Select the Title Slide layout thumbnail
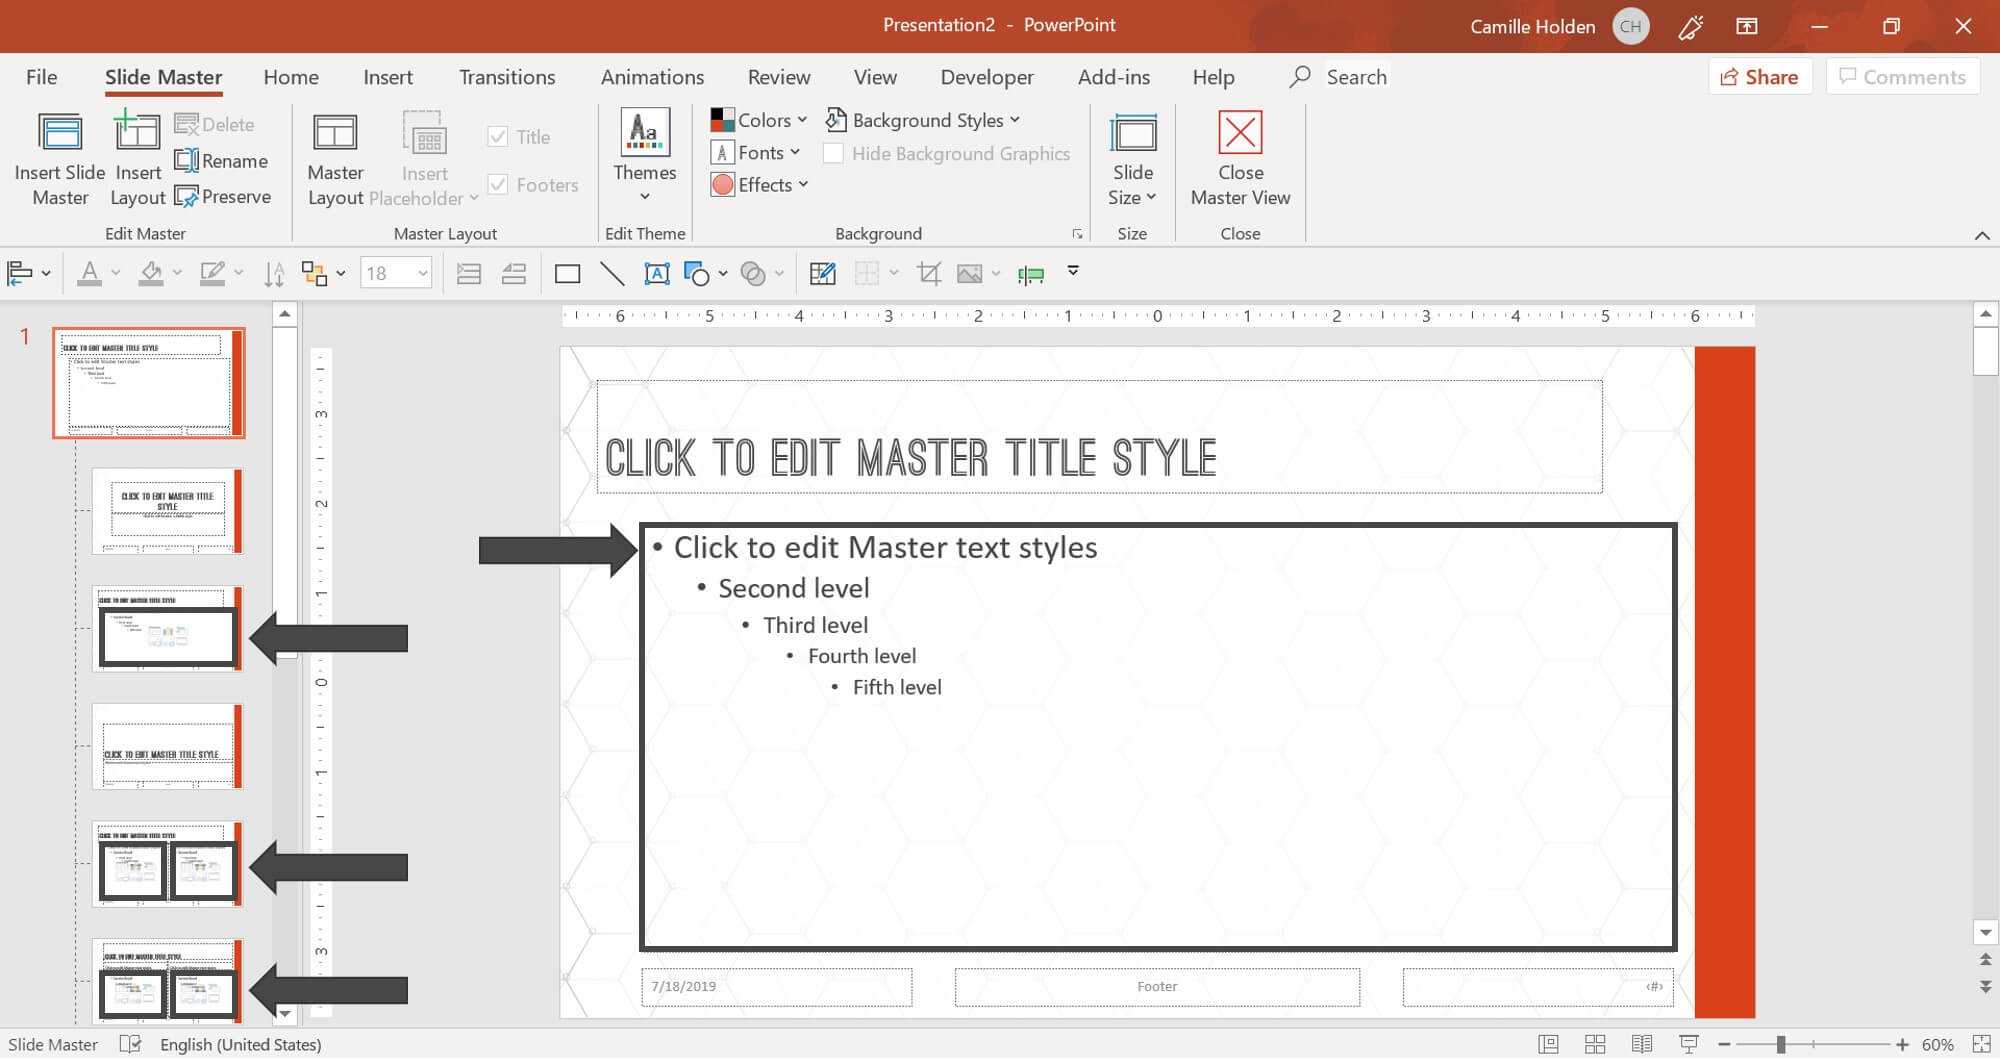This screenshot has width=2000, height=1058. pyautogui.click(x=167, y=511)
